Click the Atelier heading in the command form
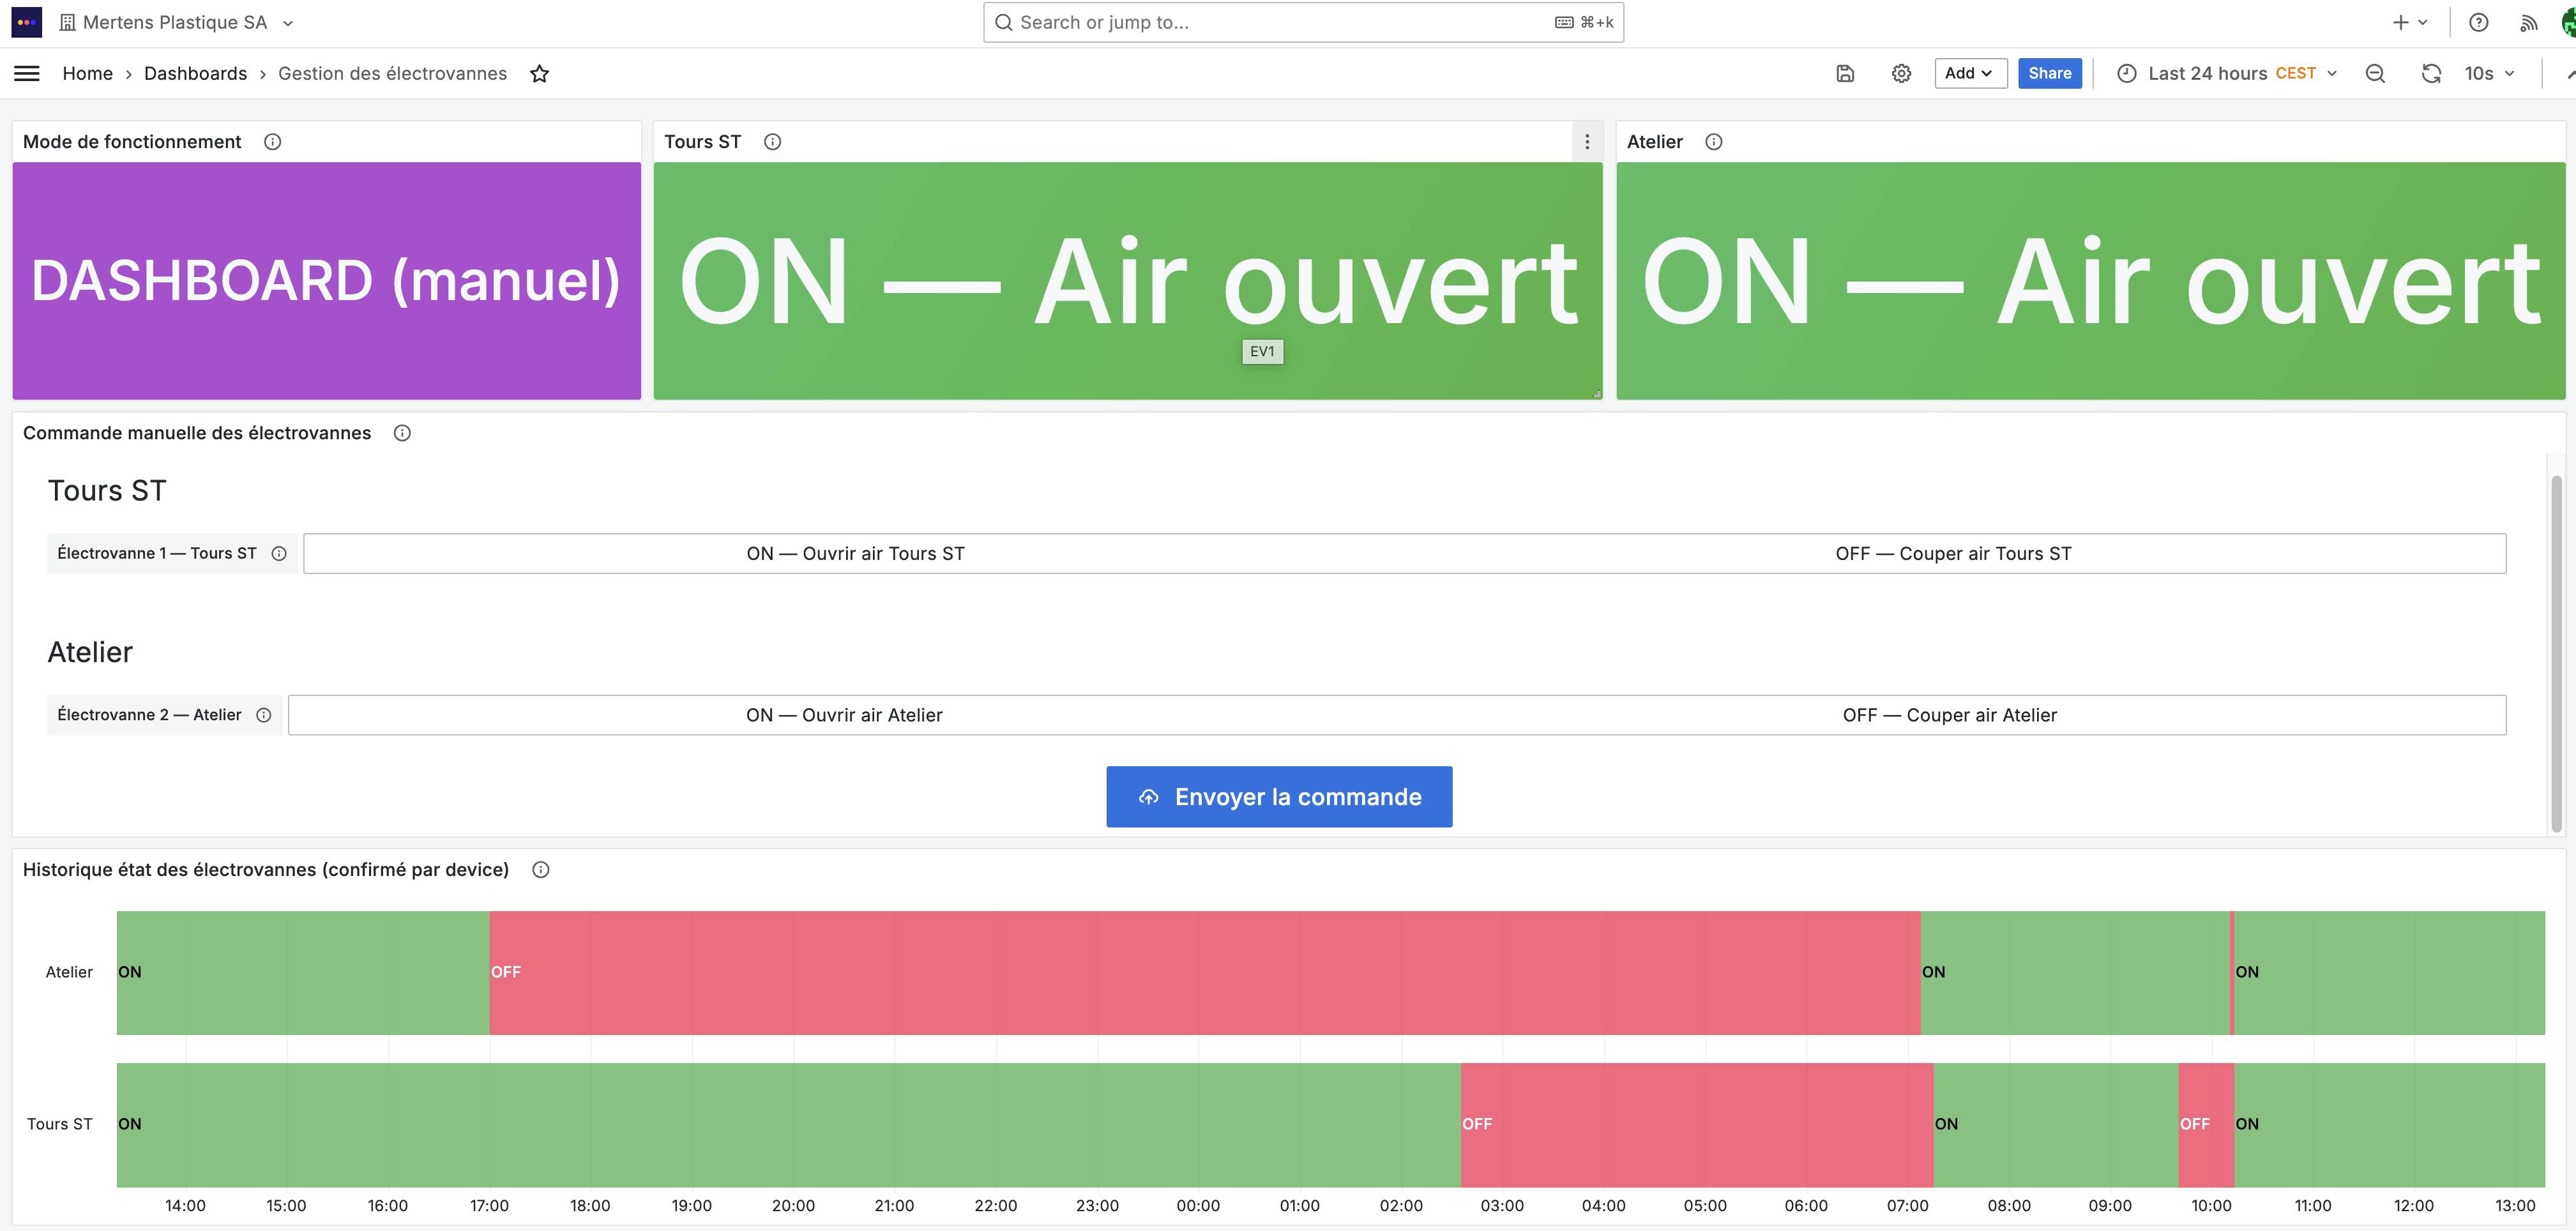This screenshot has height=1231, width=2576. click(x=90, y=652)
